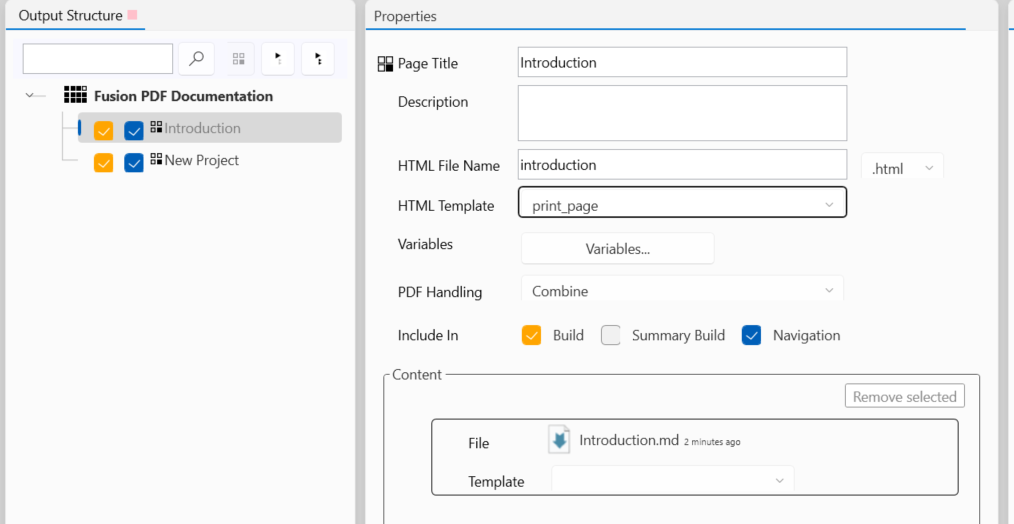Click into the Description text field
The image size is (1014, 524).
tap(682, 112)
